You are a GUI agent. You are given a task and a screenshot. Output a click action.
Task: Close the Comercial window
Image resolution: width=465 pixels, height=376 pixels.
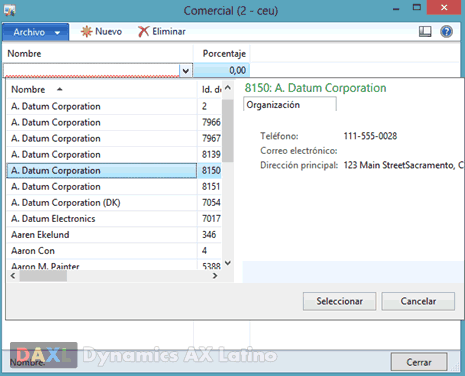pyautogui.click(x=444, y=7)
